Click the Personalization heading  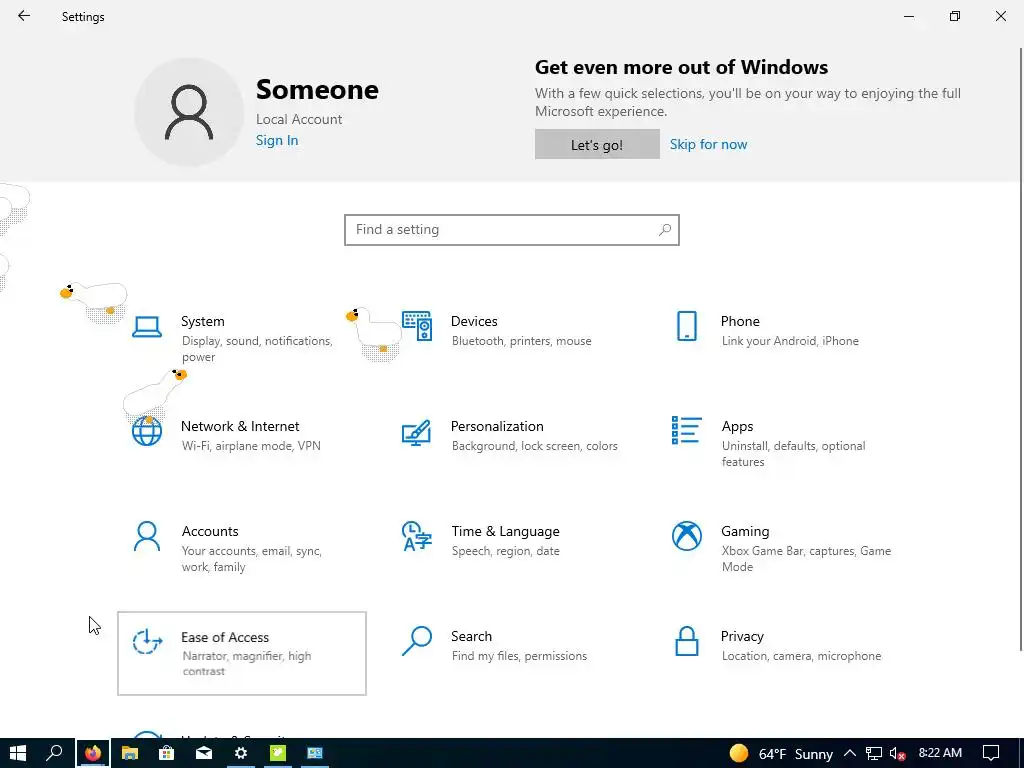pyautogui.click(x=497, y=426)
